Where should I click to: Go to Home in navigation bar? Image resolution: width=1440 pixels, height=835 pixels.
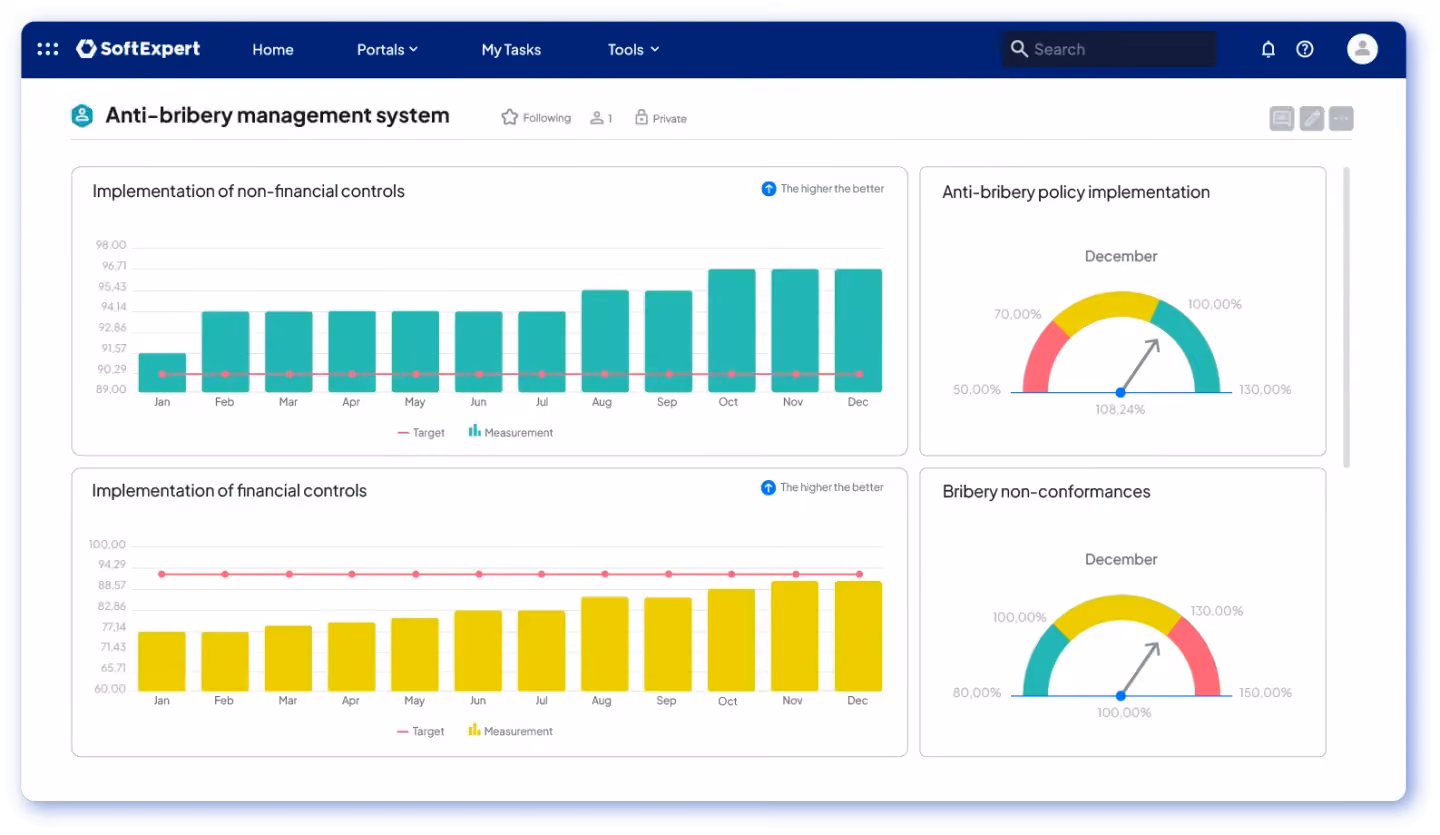(273, 49)
